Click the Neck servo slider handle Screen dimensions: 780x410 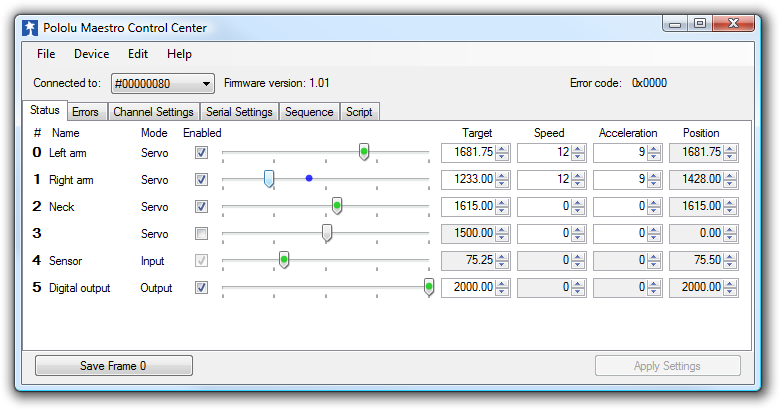[x=337, y=205]
